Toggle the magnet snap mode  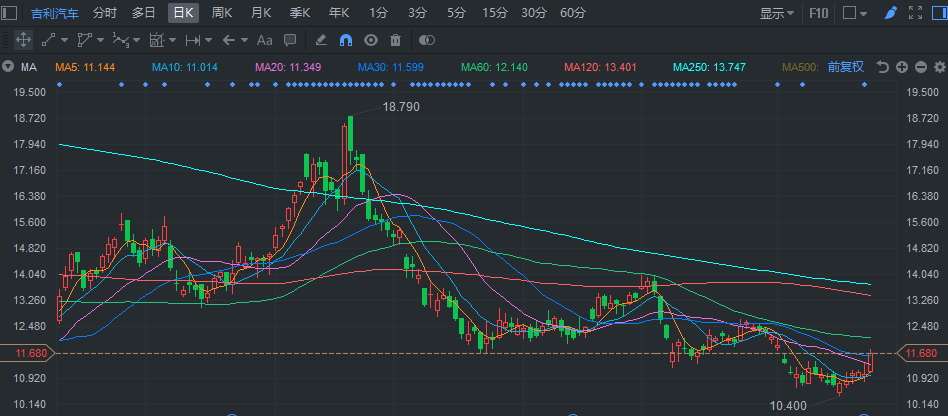(x=346, y=41)
